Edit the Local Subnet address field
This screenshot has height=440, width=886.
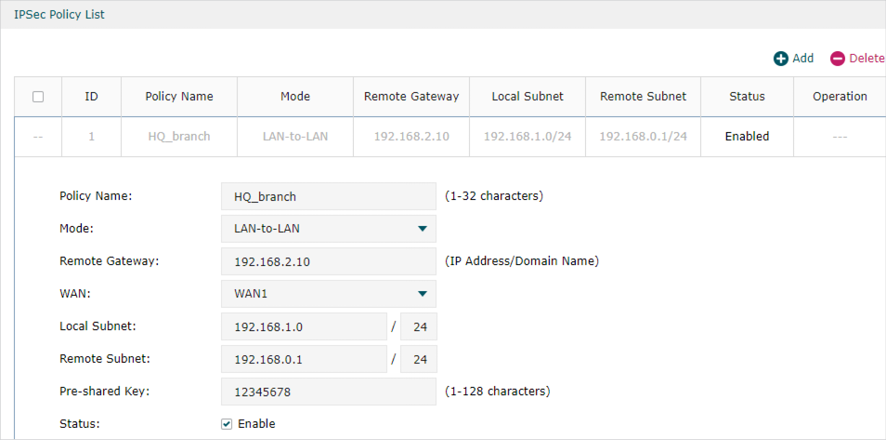click(x=304, y=326)
